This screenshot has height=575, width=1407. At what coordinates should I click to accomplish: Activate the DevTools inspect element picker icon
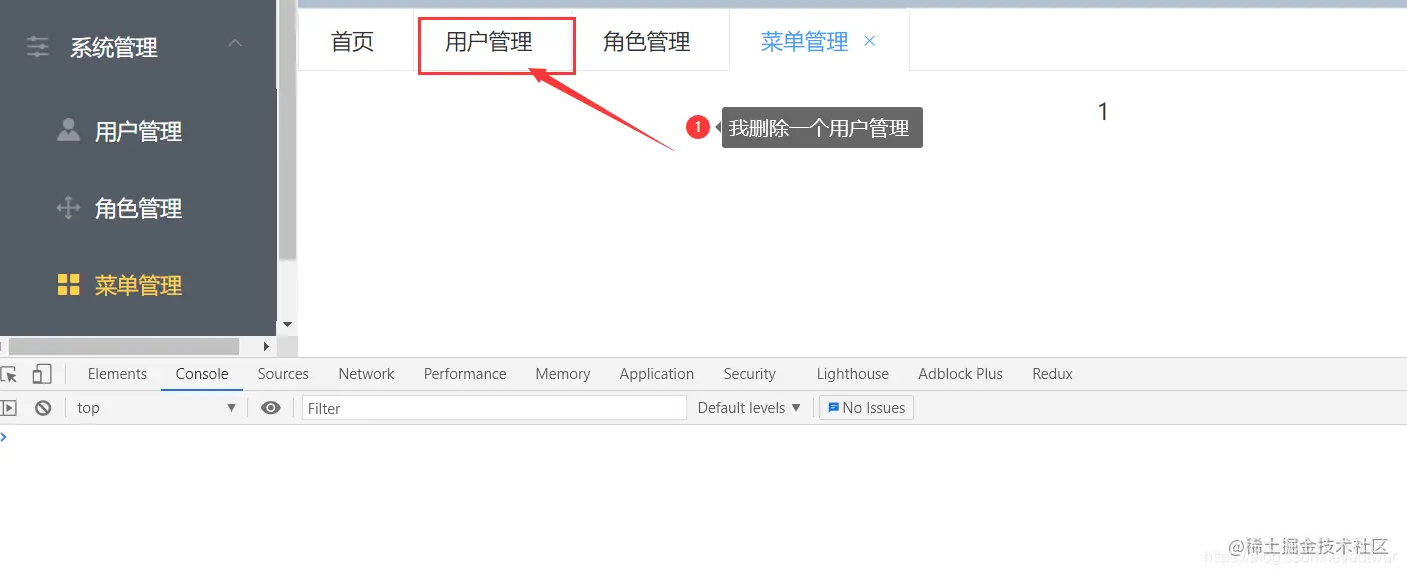10,374
